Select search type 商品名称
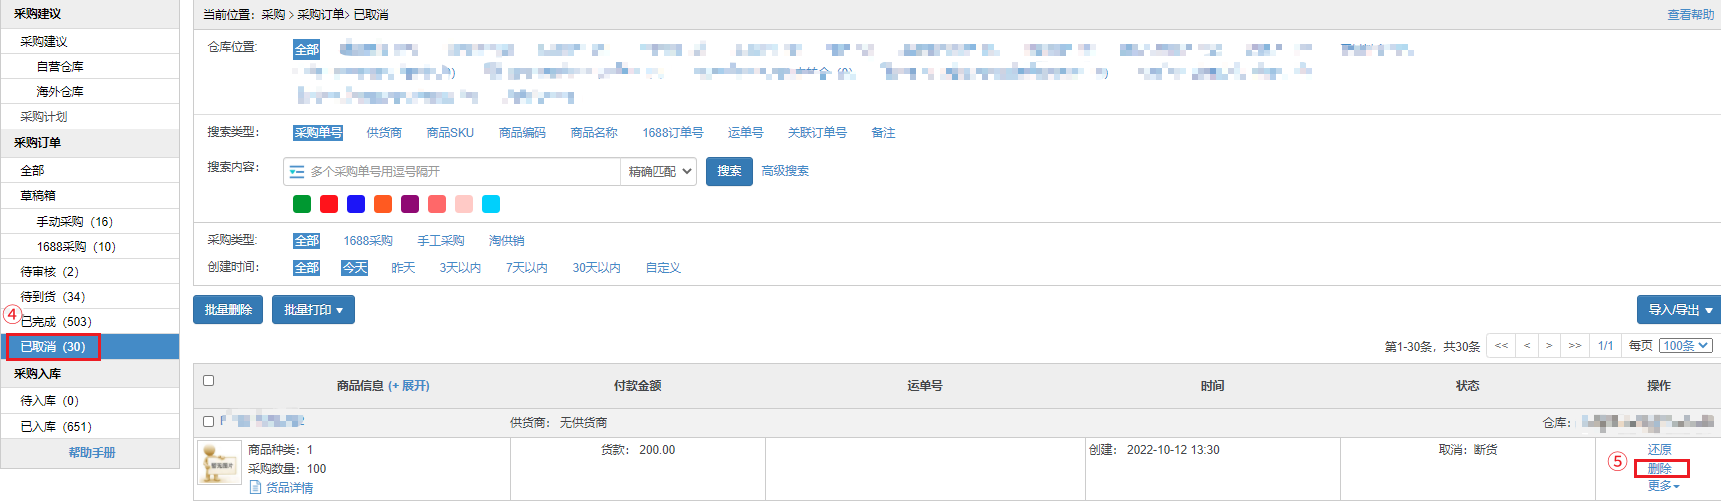 coord(594,133)
